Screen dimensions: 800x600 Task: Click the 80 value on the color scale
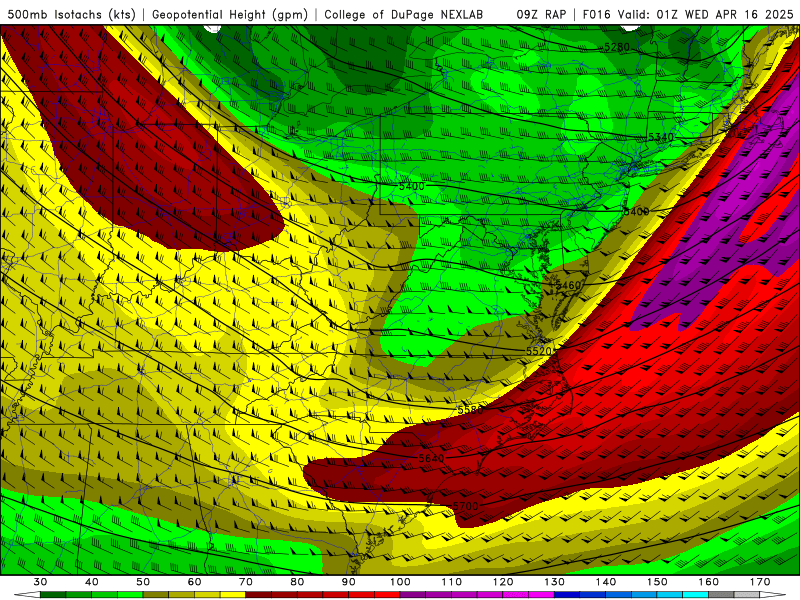[297, 582]
